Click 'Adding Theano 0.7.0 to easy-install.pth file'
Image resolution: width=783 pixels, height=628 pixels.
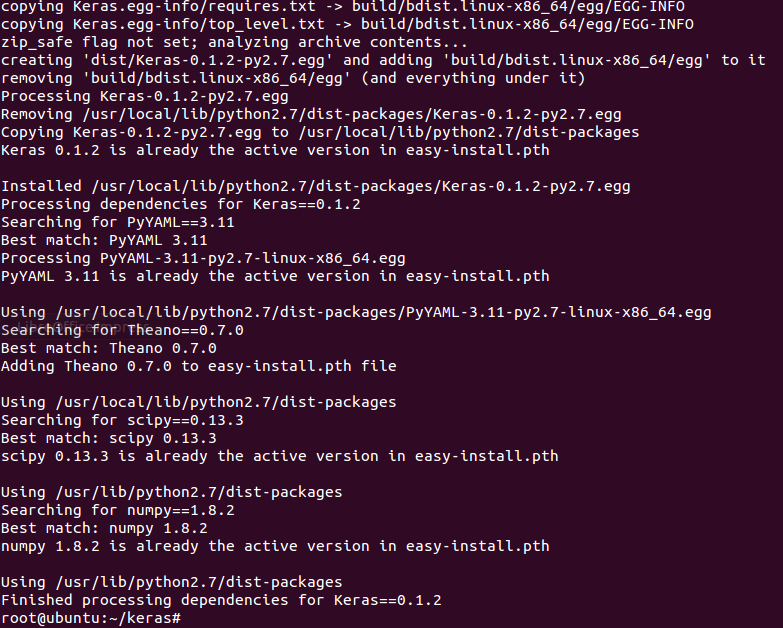(199, 366)
